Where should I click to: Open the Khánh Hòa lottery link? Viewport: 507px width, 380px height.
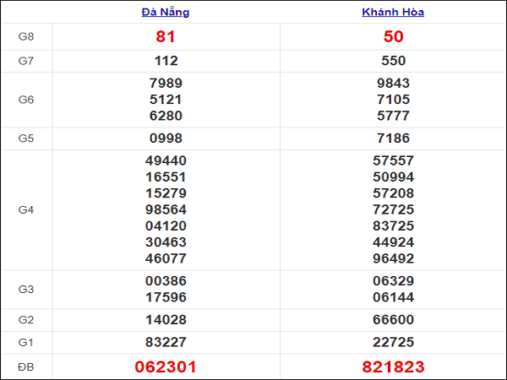(x=393, y=12)
